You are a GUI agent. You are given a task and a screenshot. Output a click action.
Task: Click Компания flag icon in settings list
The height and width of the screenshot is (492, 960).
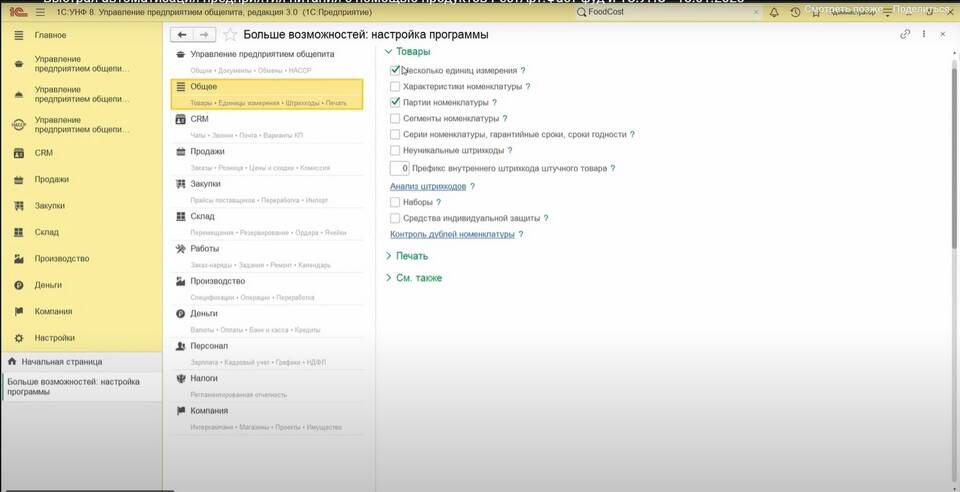181,411
